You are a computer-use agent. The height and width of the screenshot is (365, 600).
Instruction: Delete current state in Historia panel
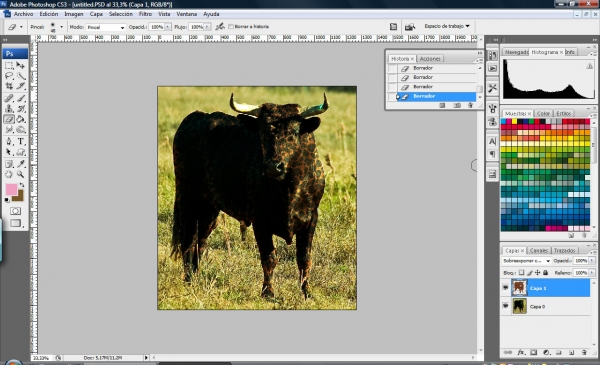click(x=470, y=105)
